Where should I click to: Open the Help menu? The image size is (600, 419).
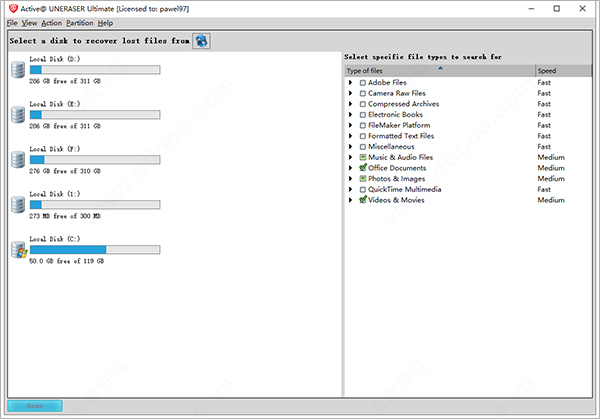click(105, 23)
